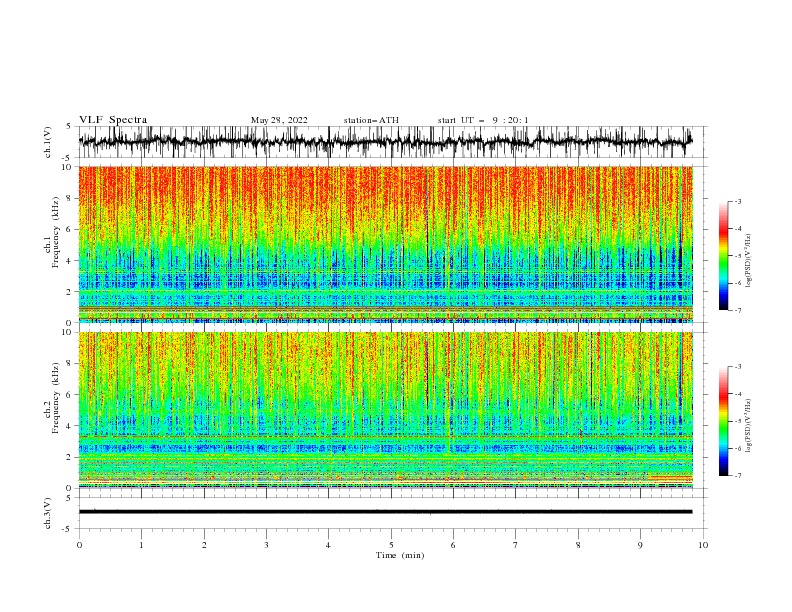Click the ch.1 voltage waveform trace
Image resolution: width=792 pixels, height=612 pixels.
[385, 142]
